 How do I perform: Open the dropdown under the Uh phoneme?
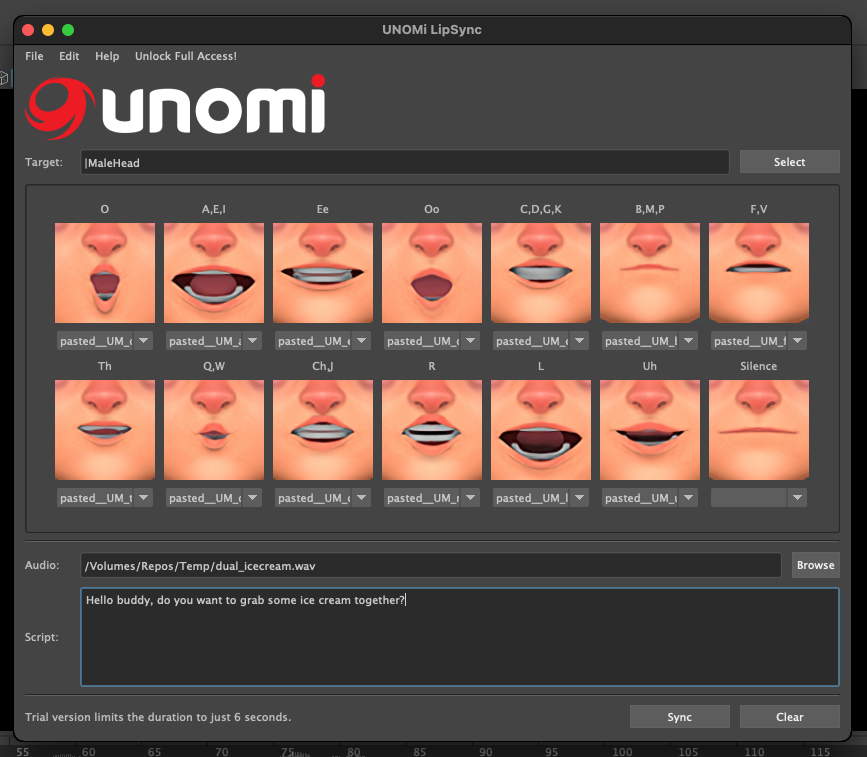(649, 498)
